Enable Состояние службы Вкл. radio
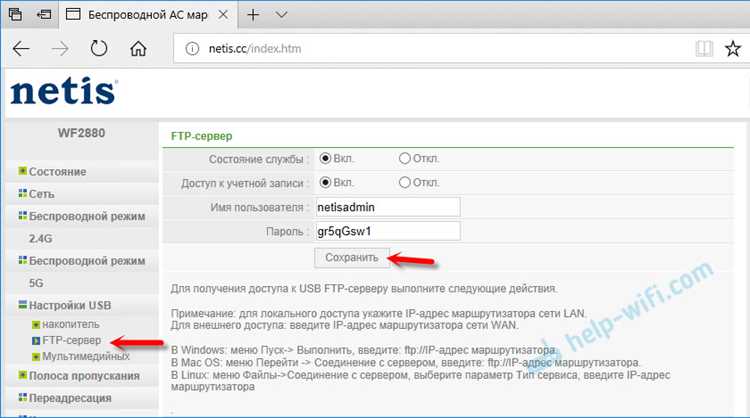This screenshot has height=418, width=750. pyautogui.click(x=325, y=158)
